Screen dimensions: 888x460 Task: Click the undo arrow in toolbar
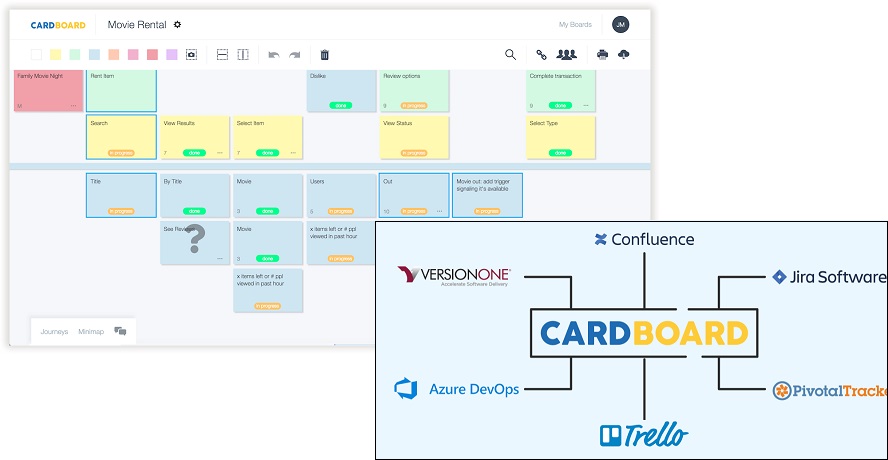tap(274, 55)
